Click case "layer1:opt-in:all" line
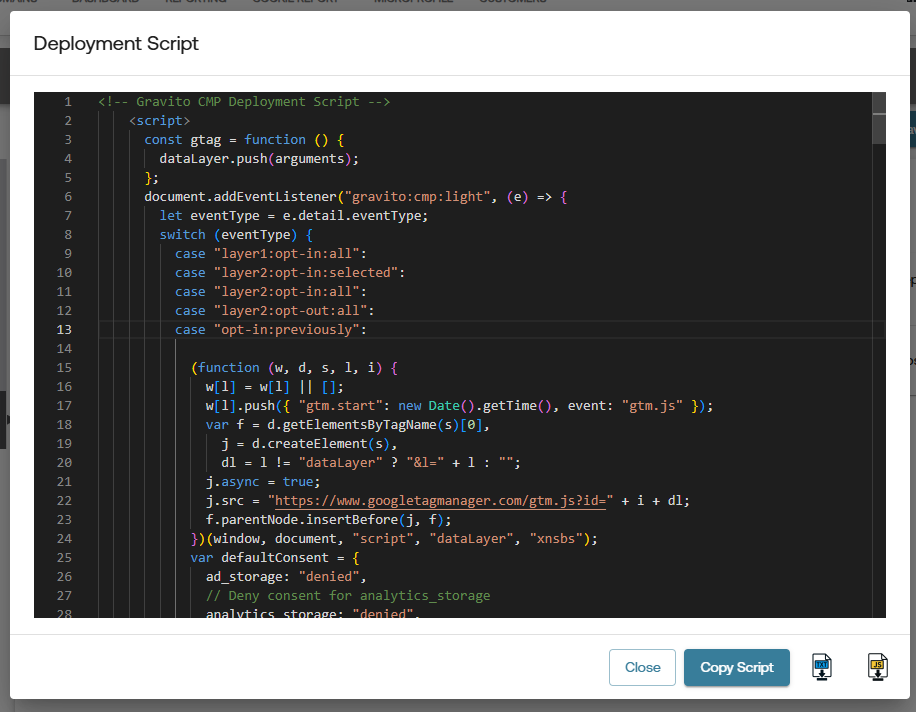 point(270,253)
